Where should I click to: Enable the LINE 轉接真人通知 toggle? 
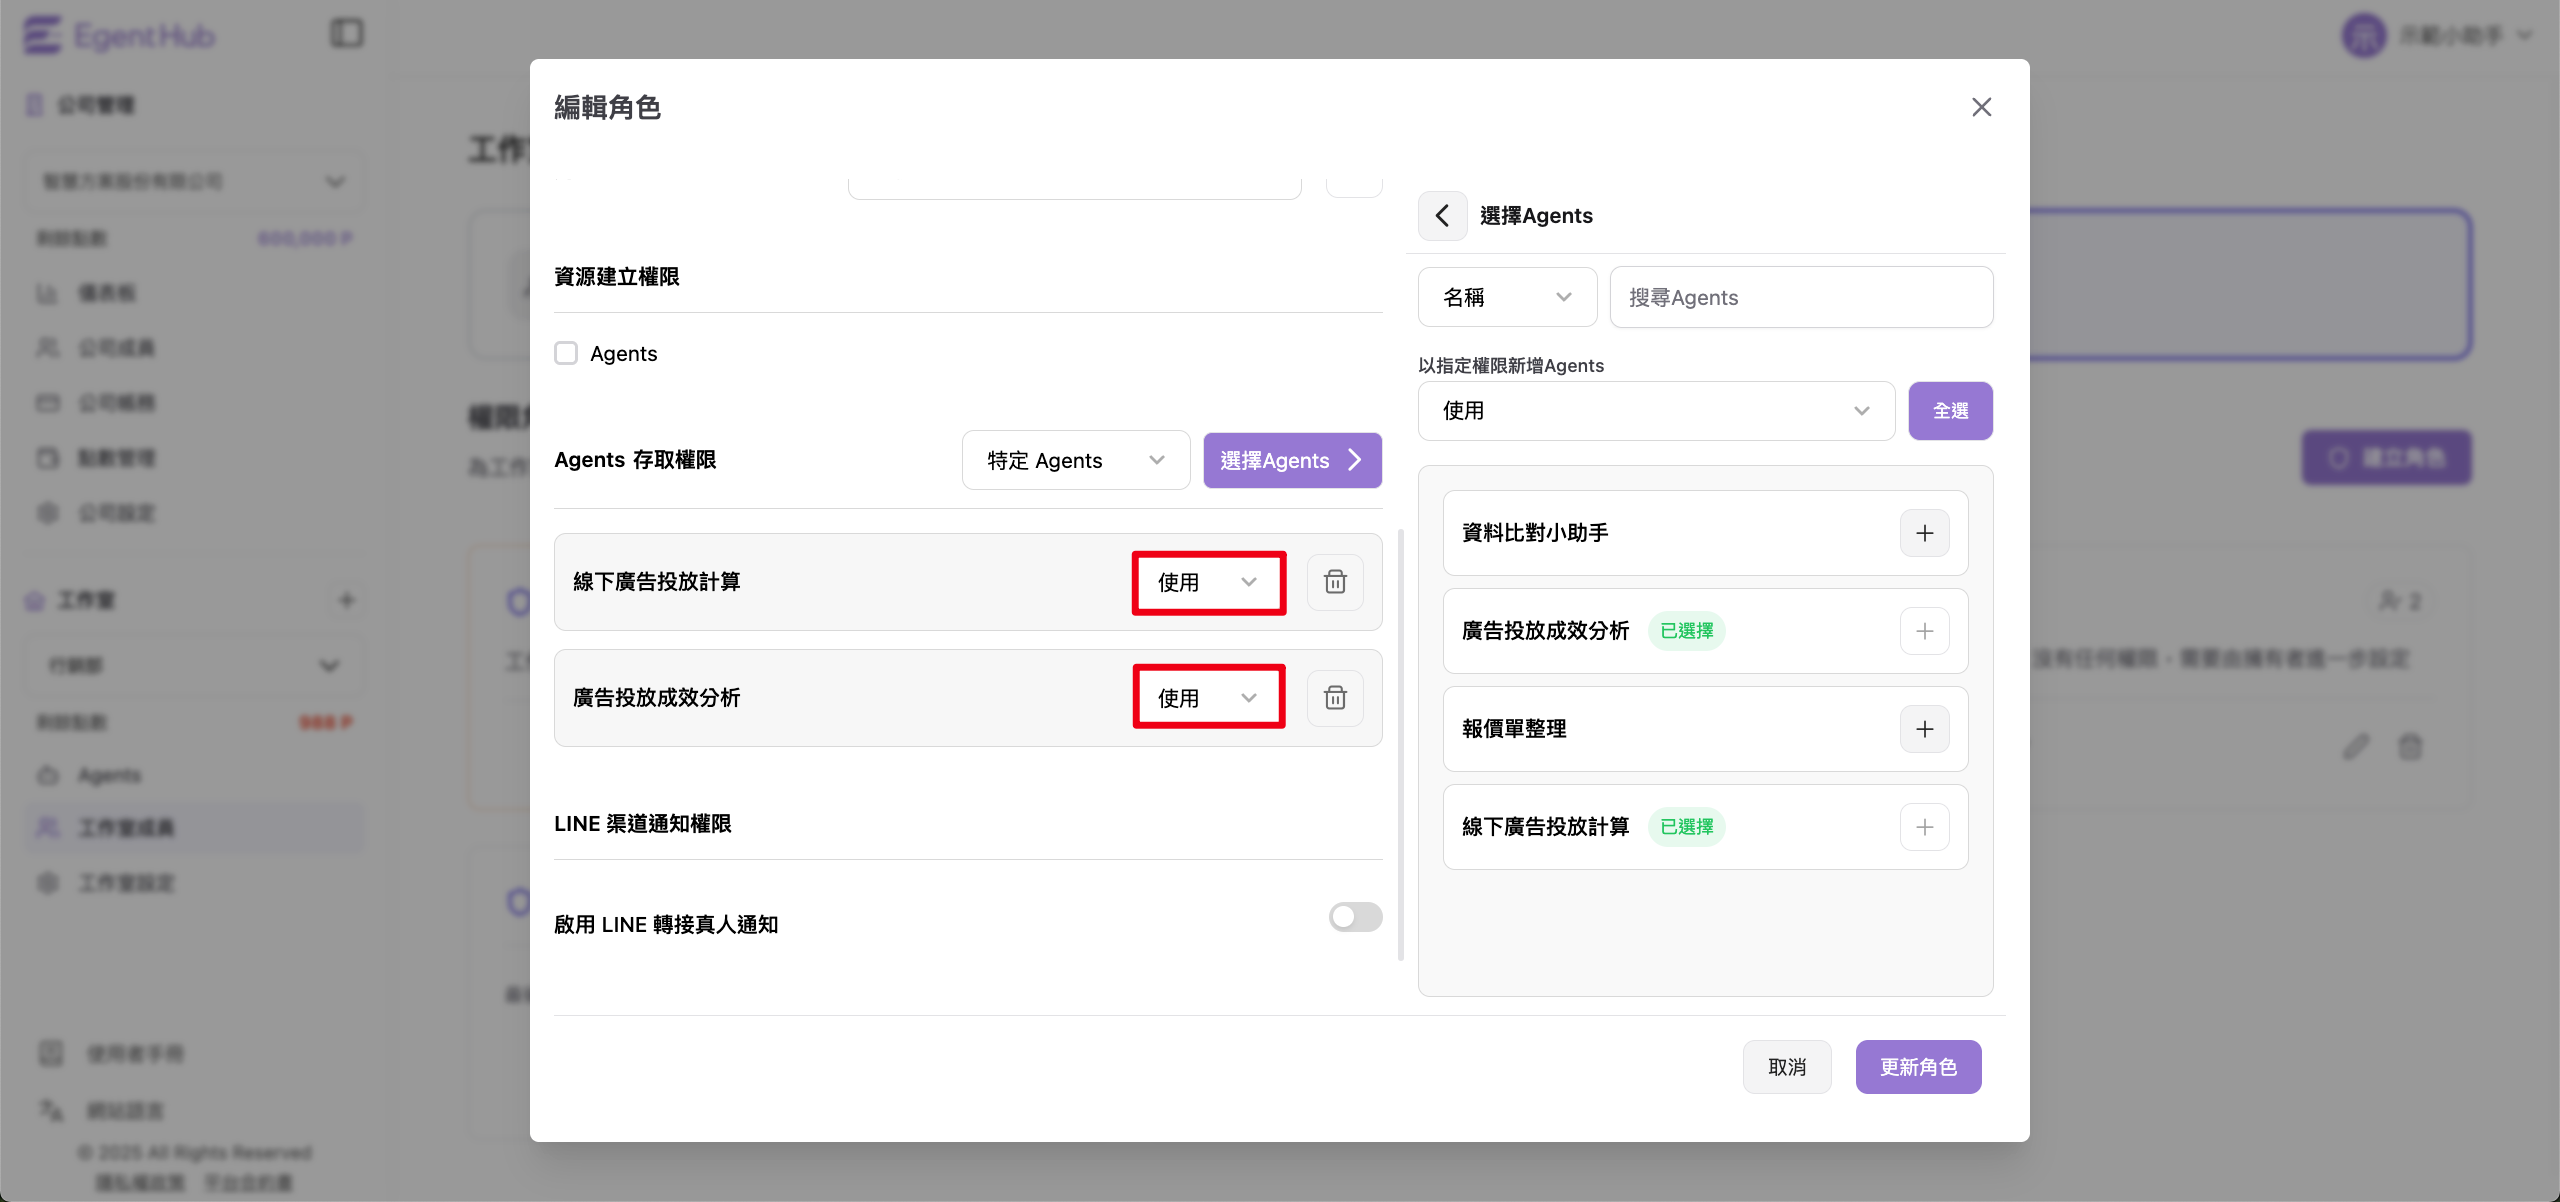1355,917
